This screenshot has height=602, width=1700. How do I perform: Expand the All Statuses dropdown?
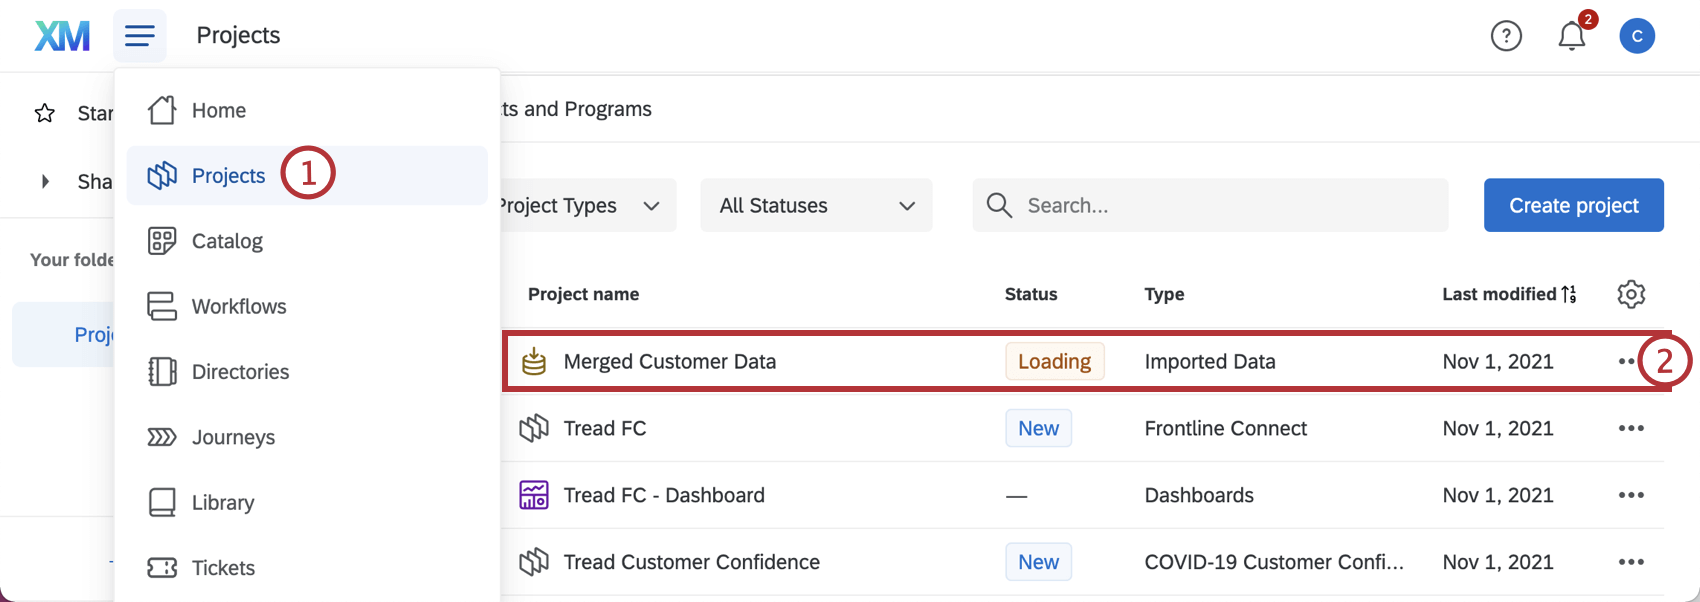pyautogui.click(x=816, y=206)
